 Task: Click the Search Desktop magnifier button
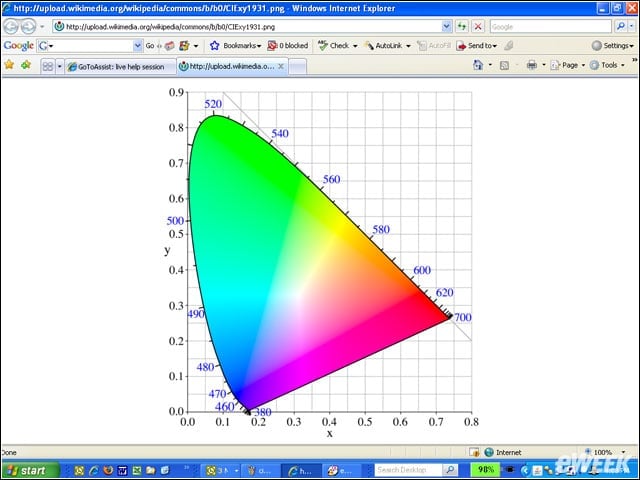[x=450, y=470]
